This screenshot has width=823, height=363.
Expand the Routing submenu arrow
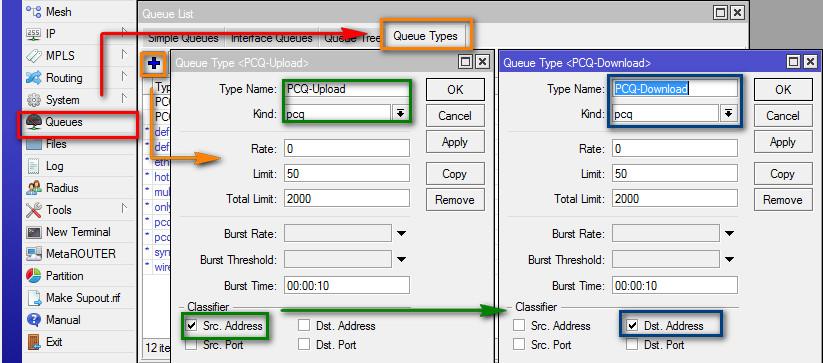pos(124,77)
